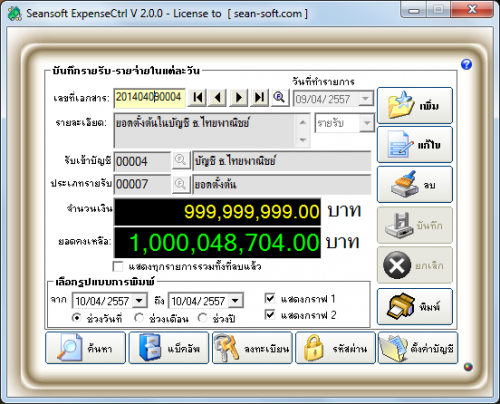Click balance display 1,000,048,704.00

(217, 242)
